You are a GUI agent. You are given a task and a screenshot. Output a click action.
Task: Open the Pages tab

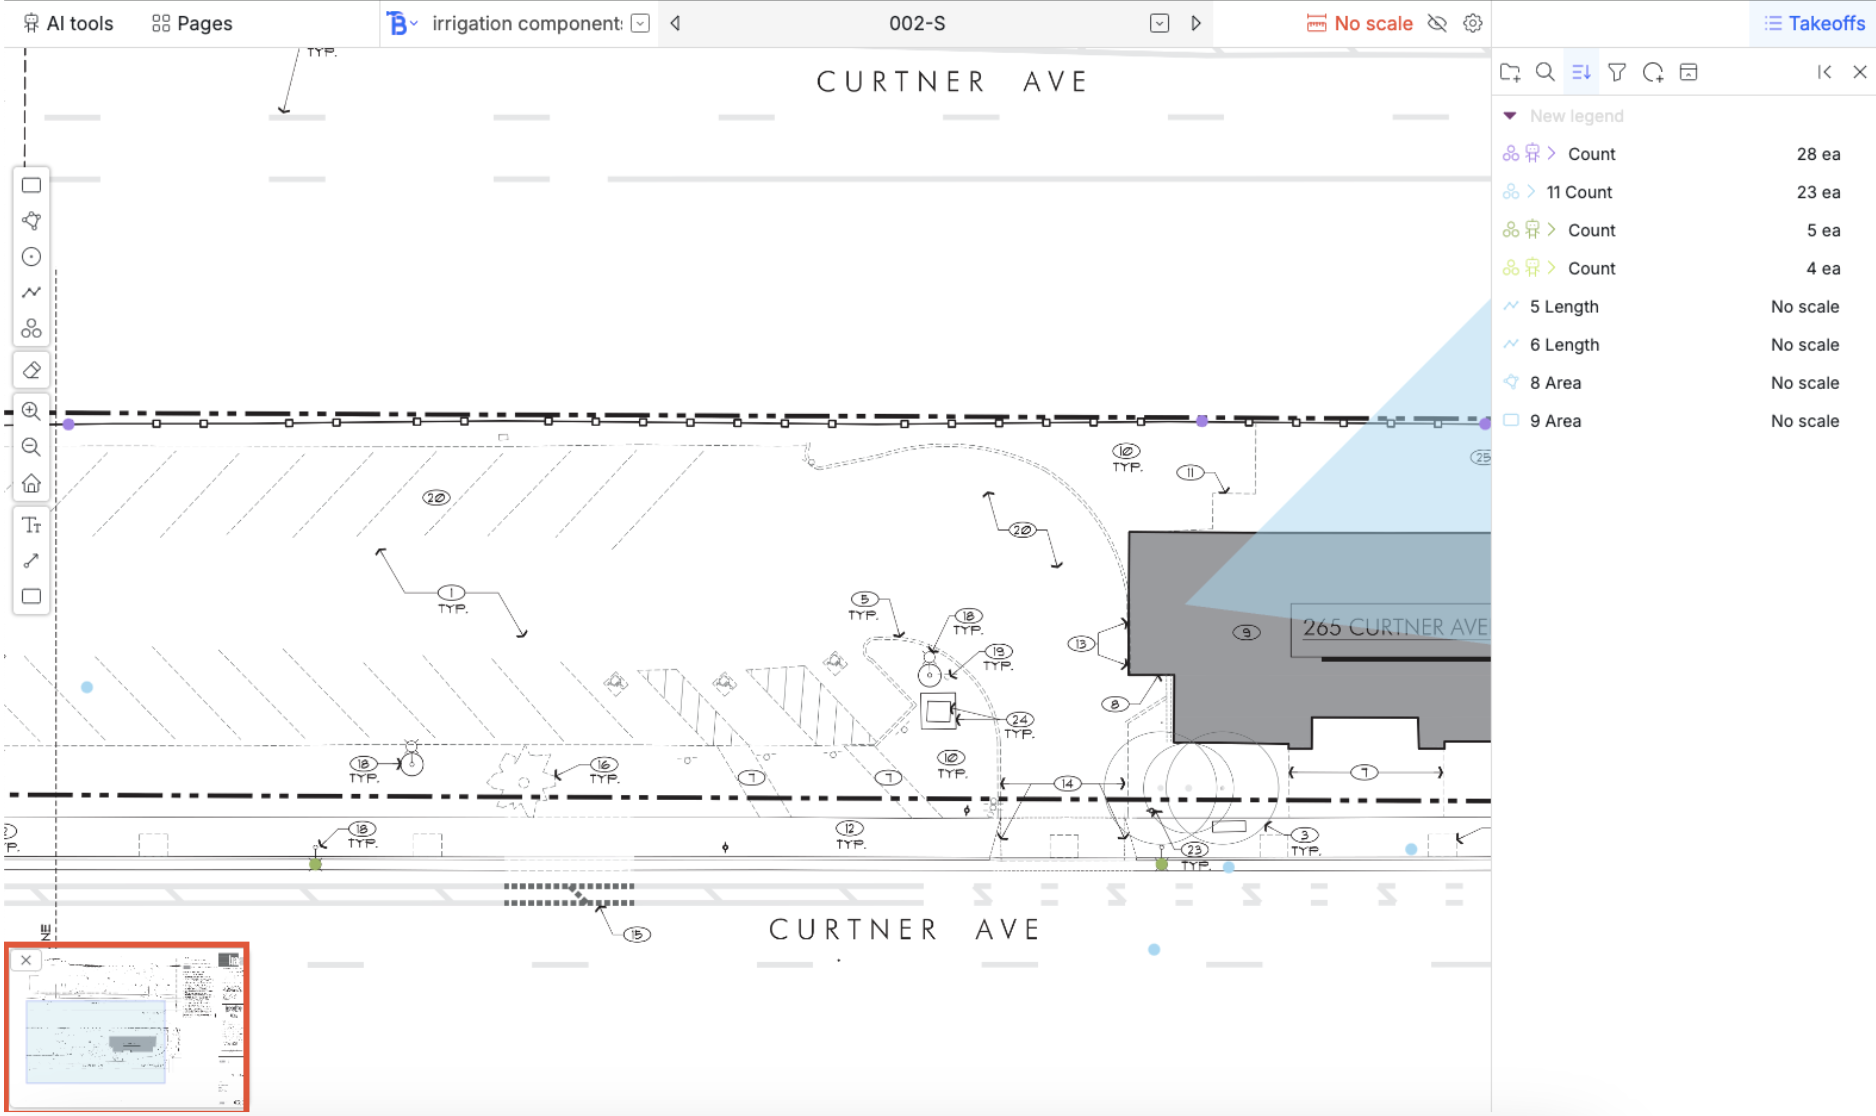pyautogui.click(x=192, y=23)
